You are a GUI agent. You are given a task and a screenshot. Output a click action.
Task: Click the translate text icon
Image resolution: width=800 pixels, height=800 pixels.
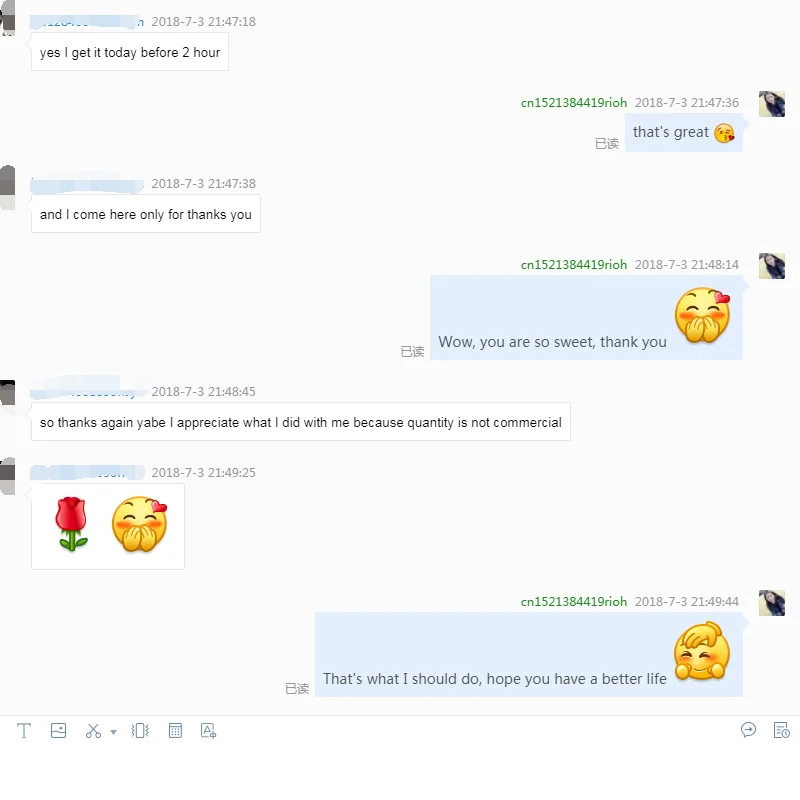point(208,731)
